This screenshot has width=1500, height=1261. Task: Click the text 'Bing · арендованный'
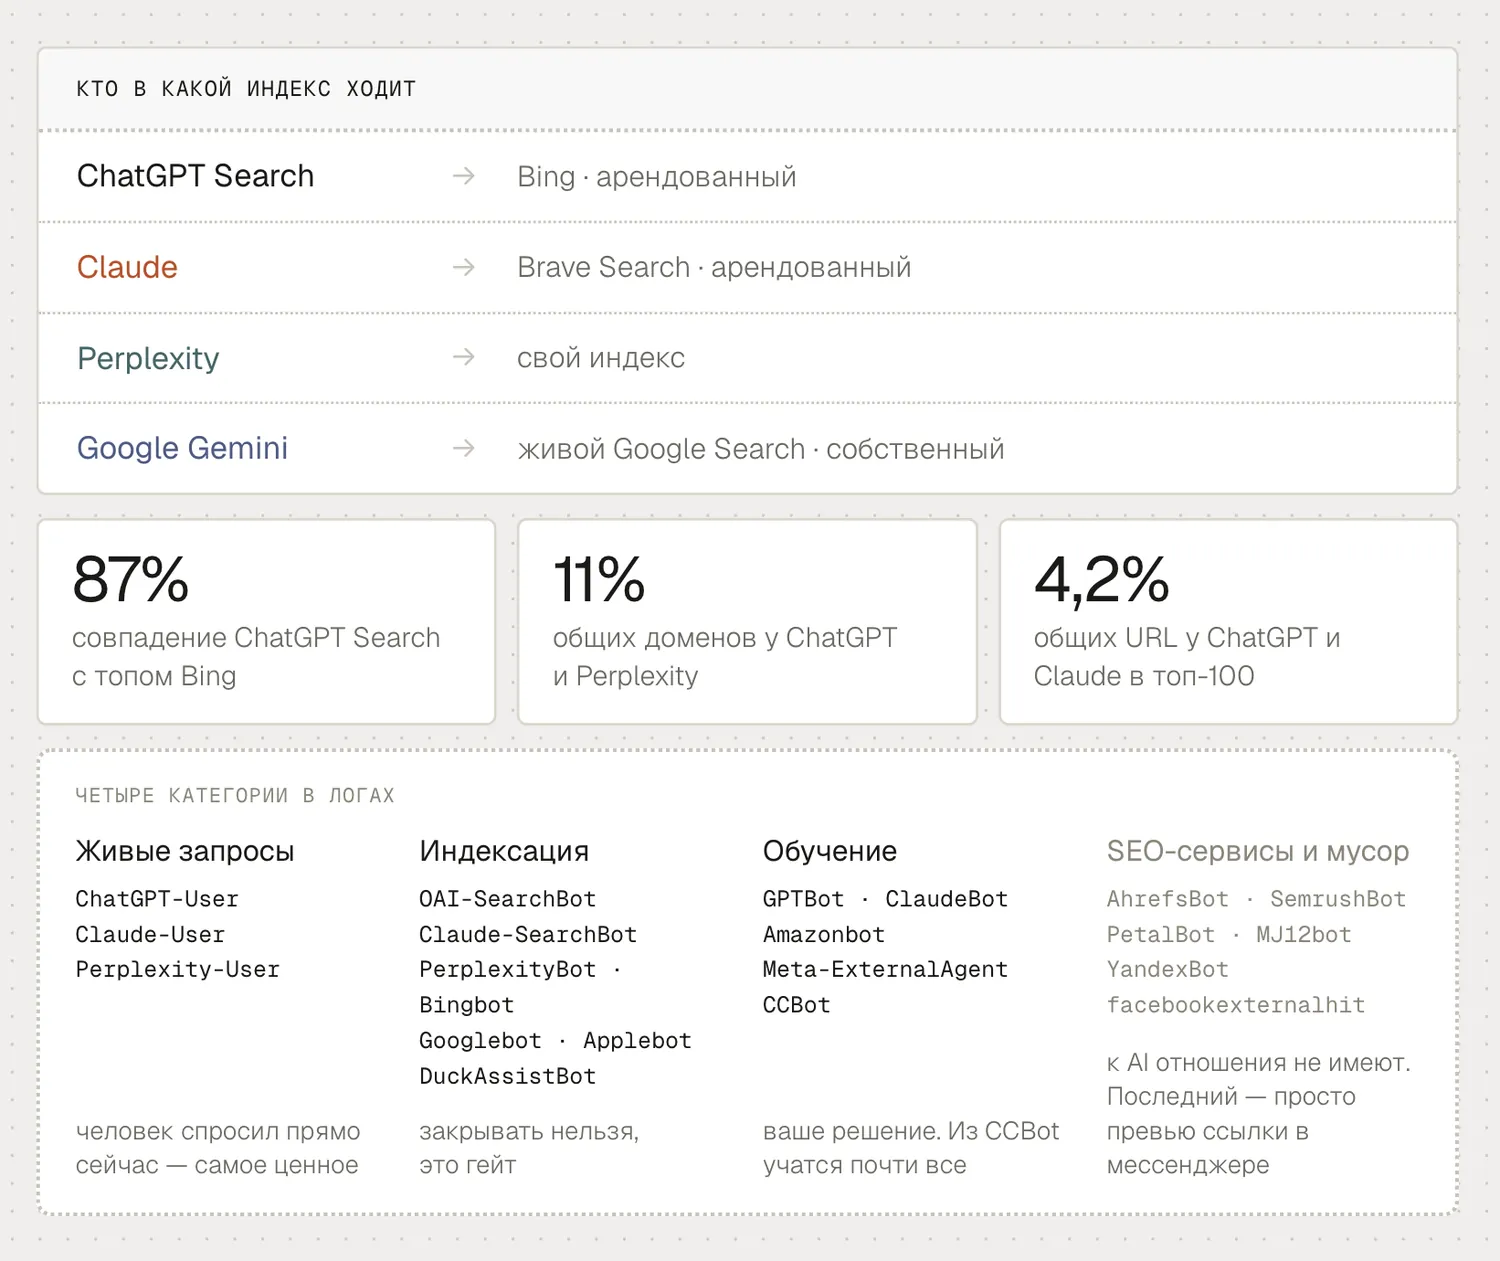pyautogui.click(x=657, y=177)
